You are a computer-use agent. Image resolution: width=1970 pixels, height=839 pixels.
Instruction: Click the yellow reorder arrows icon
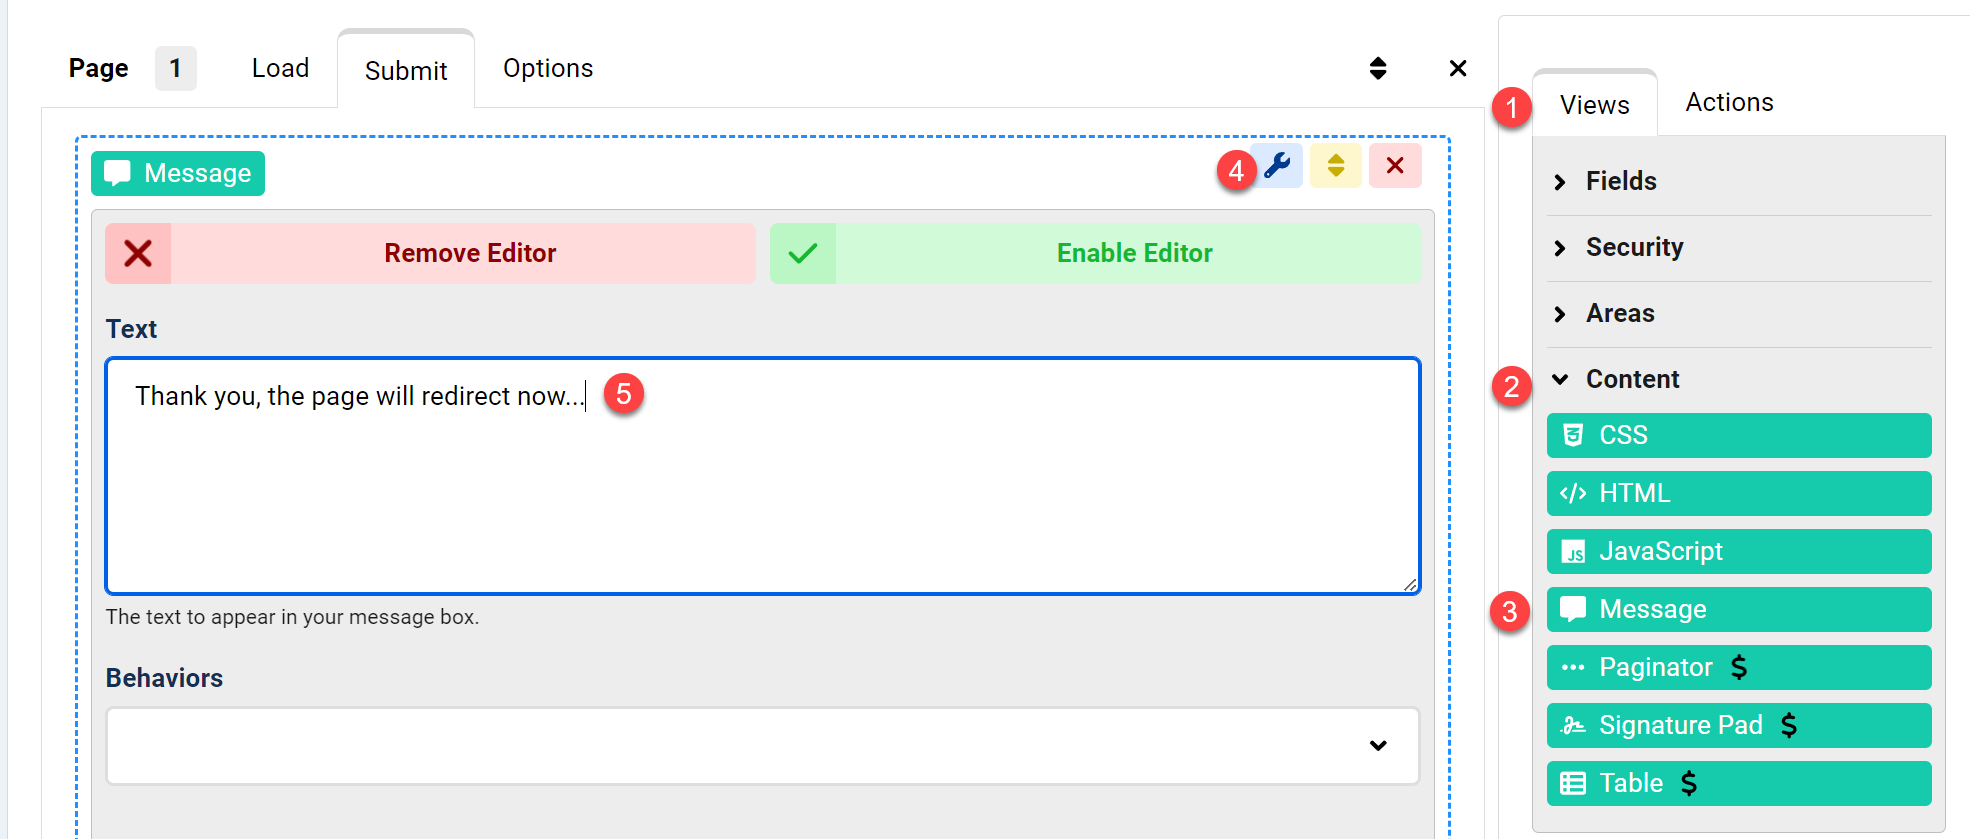point(1336,165)
